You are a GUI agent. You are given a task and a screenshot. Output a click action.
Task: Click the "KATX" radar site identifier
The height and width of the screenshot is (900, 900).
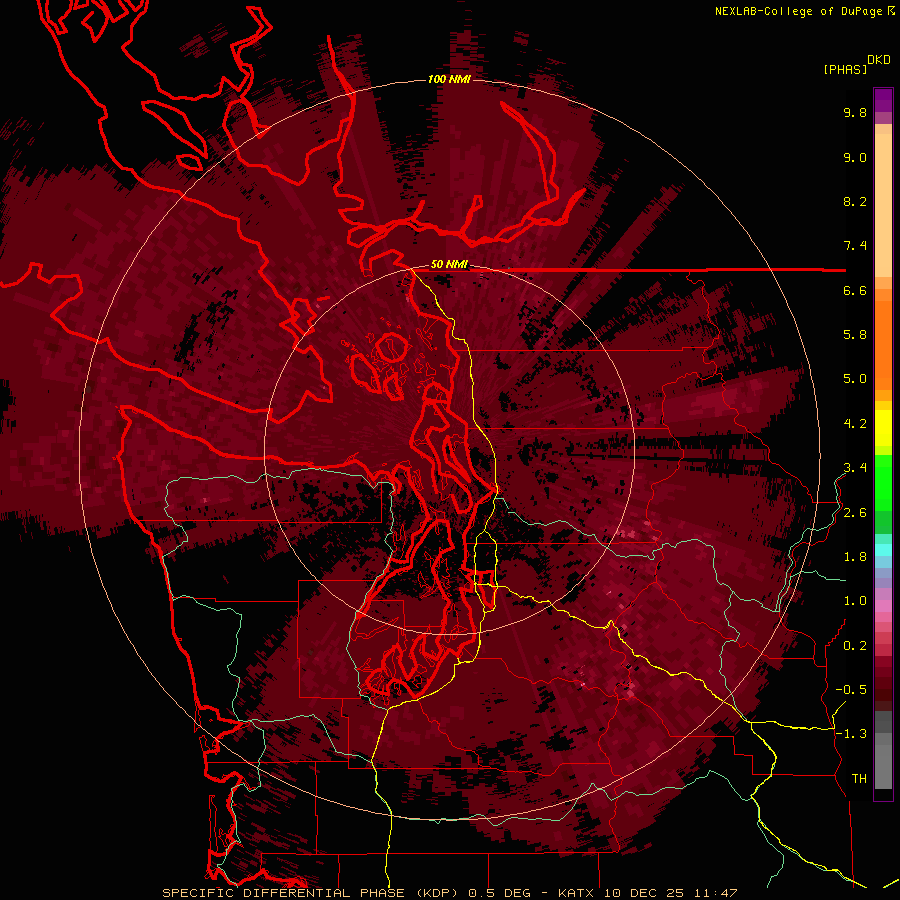click(x=577, y=893)
